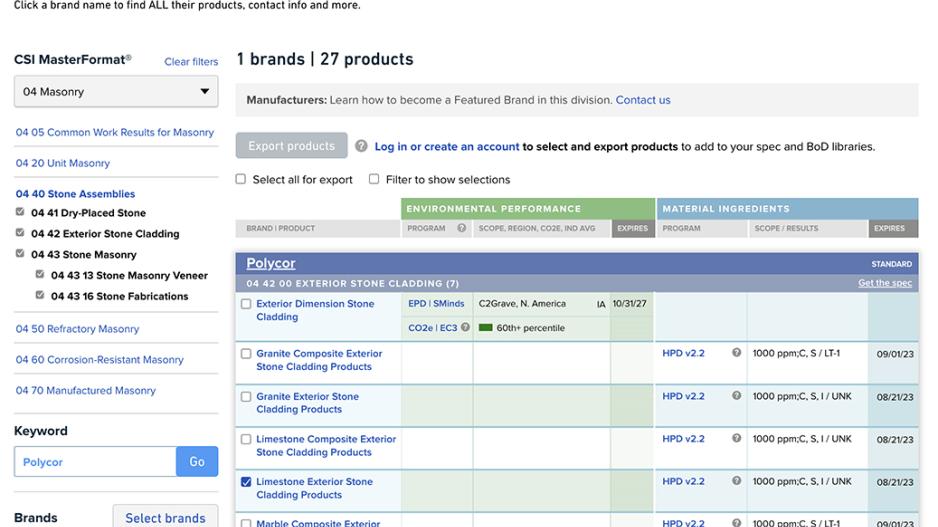Open Limestone Exterior Stone Cladding Products
Image resolution: width=938 pixels, height=527 pixels.
(314, 488)
